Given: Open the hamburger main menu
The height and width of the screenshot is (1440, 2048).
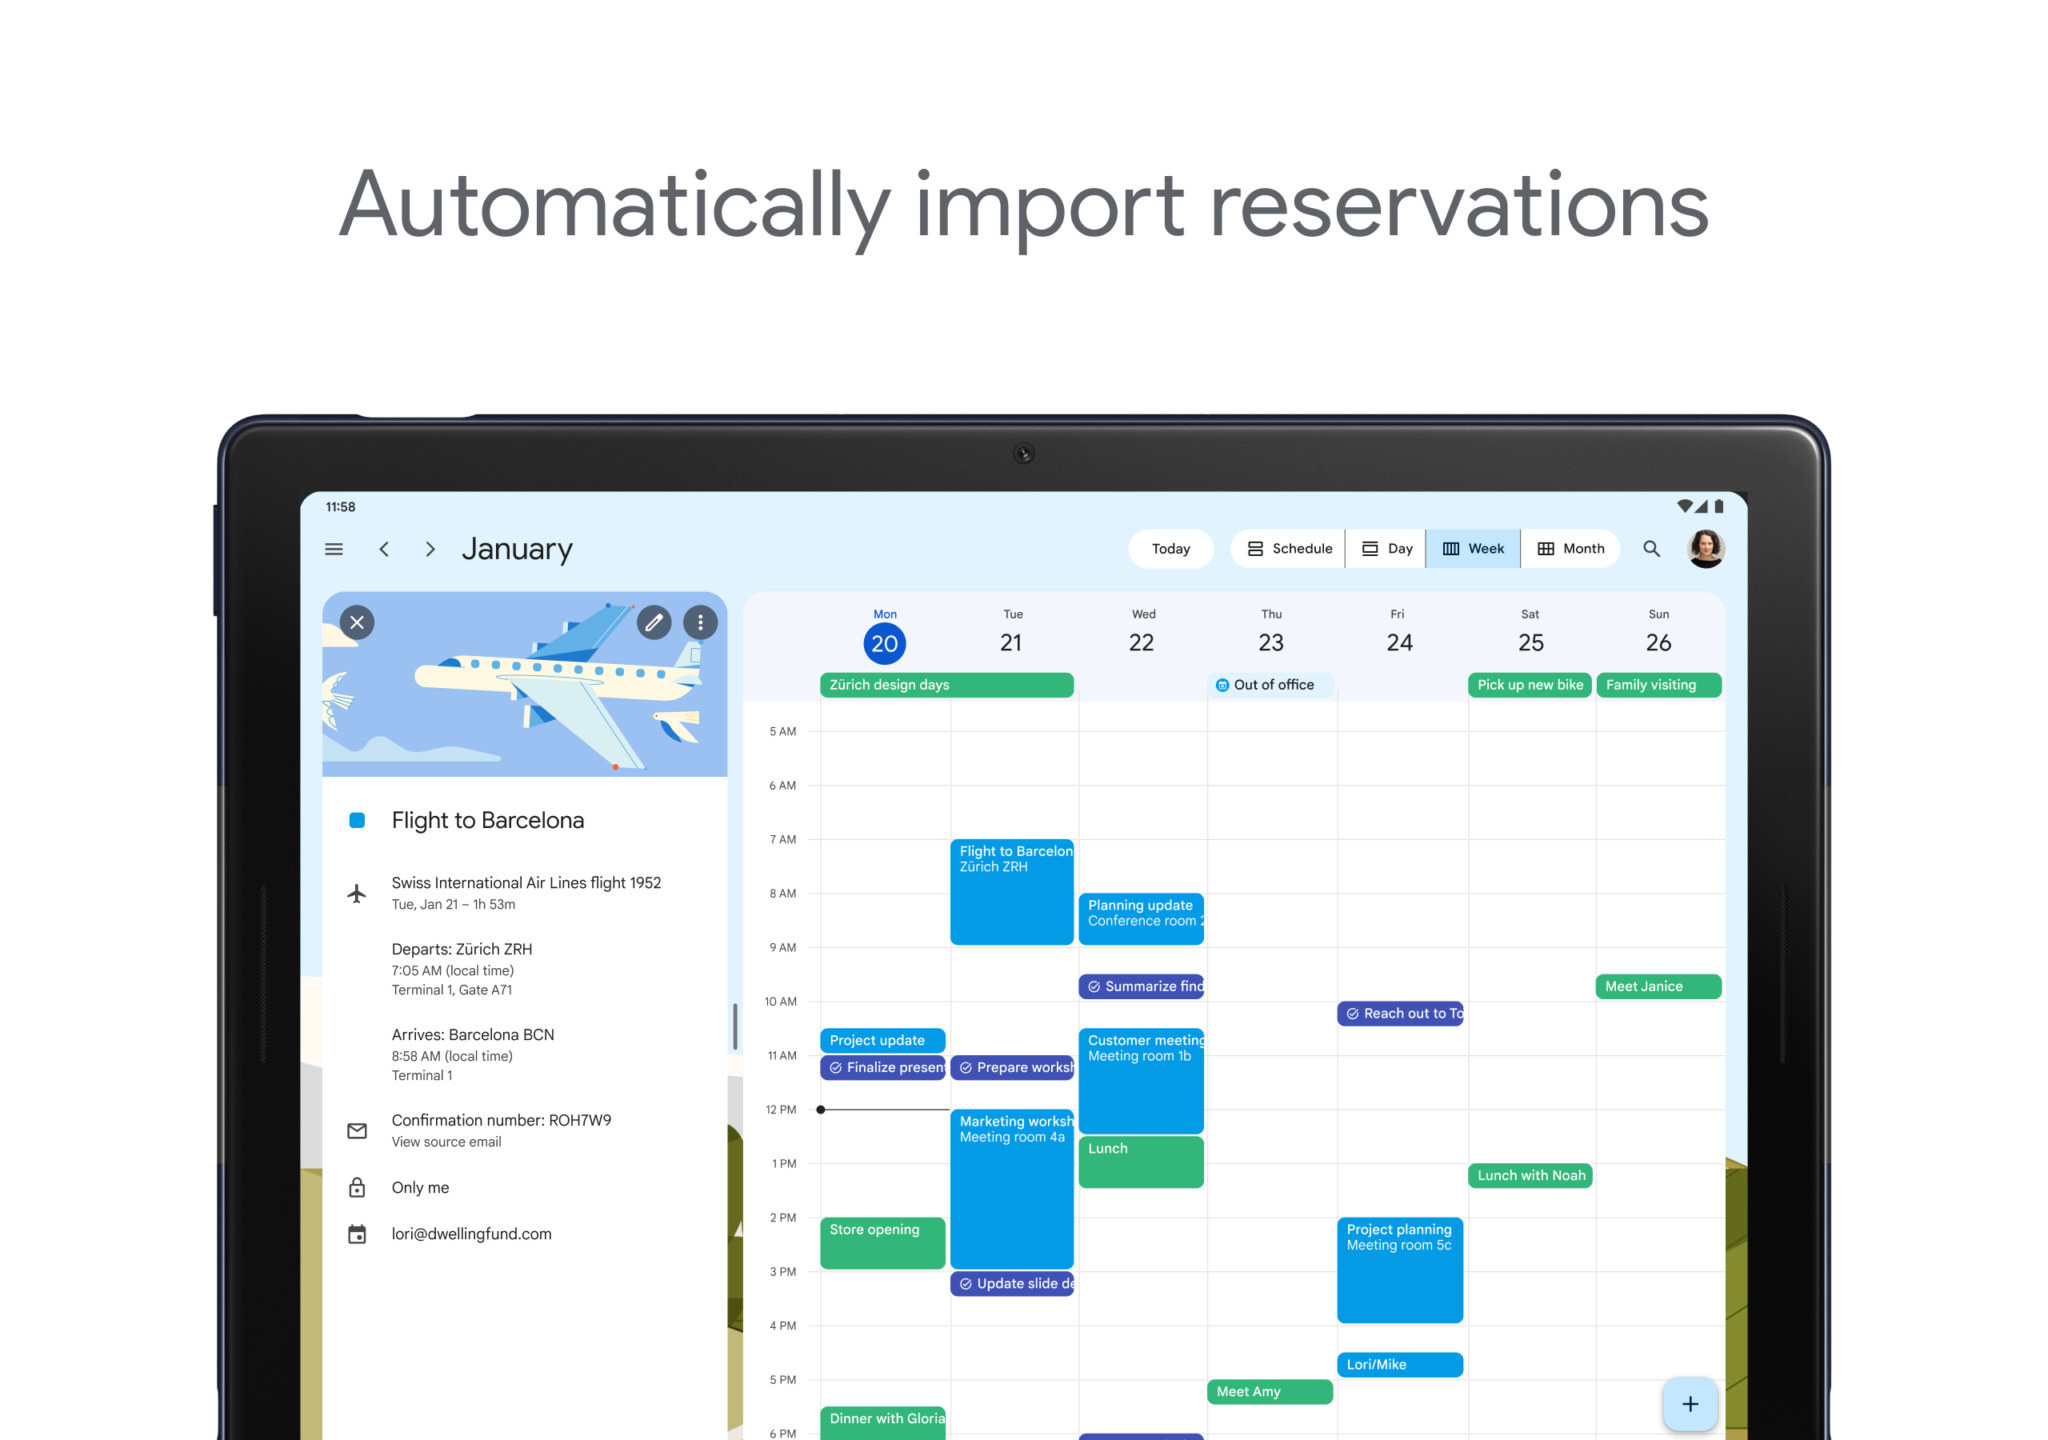Looking at the screenshot, I should (x=334, y=549).
